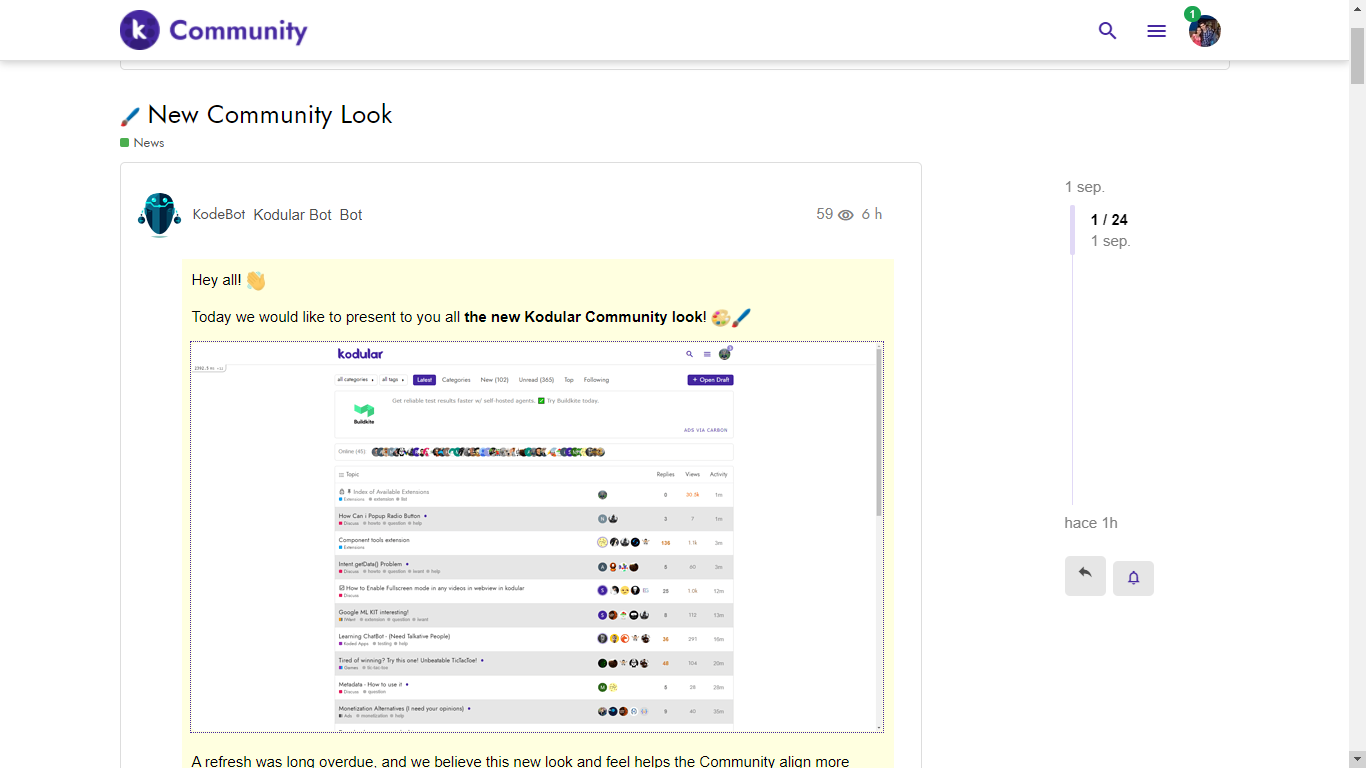
Task: Jump to the 1 sep. timeline start
Action: coord(1085,187)
